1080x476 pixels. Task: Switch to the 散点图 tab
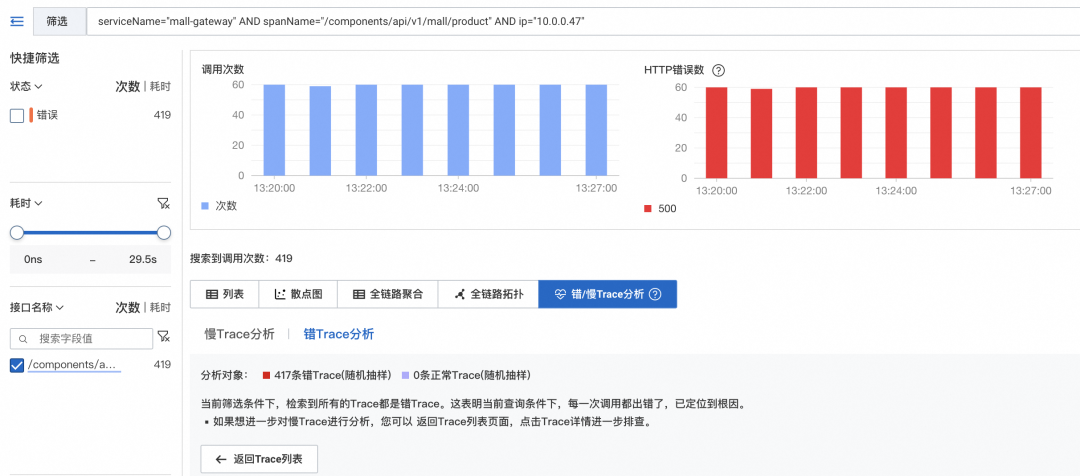pos(298,294)
